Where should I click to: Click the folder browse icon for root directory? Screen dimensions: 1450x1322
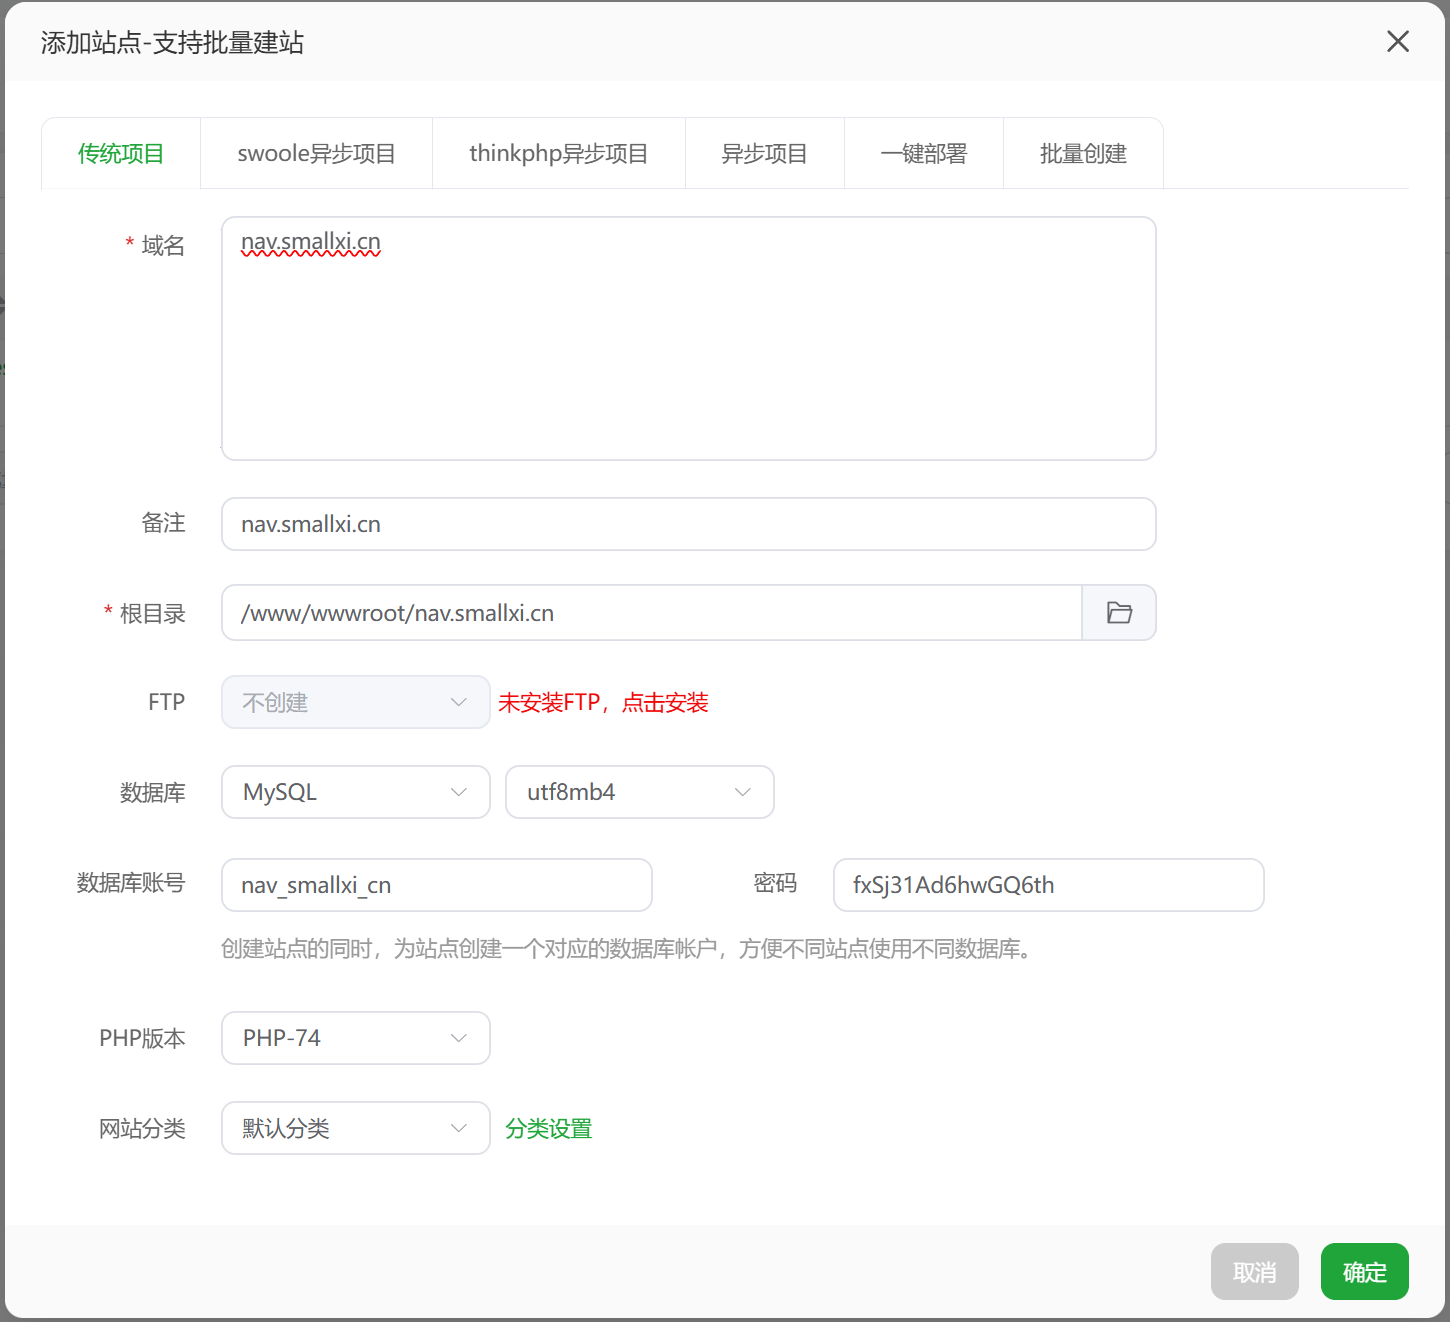click(1119, 613)
